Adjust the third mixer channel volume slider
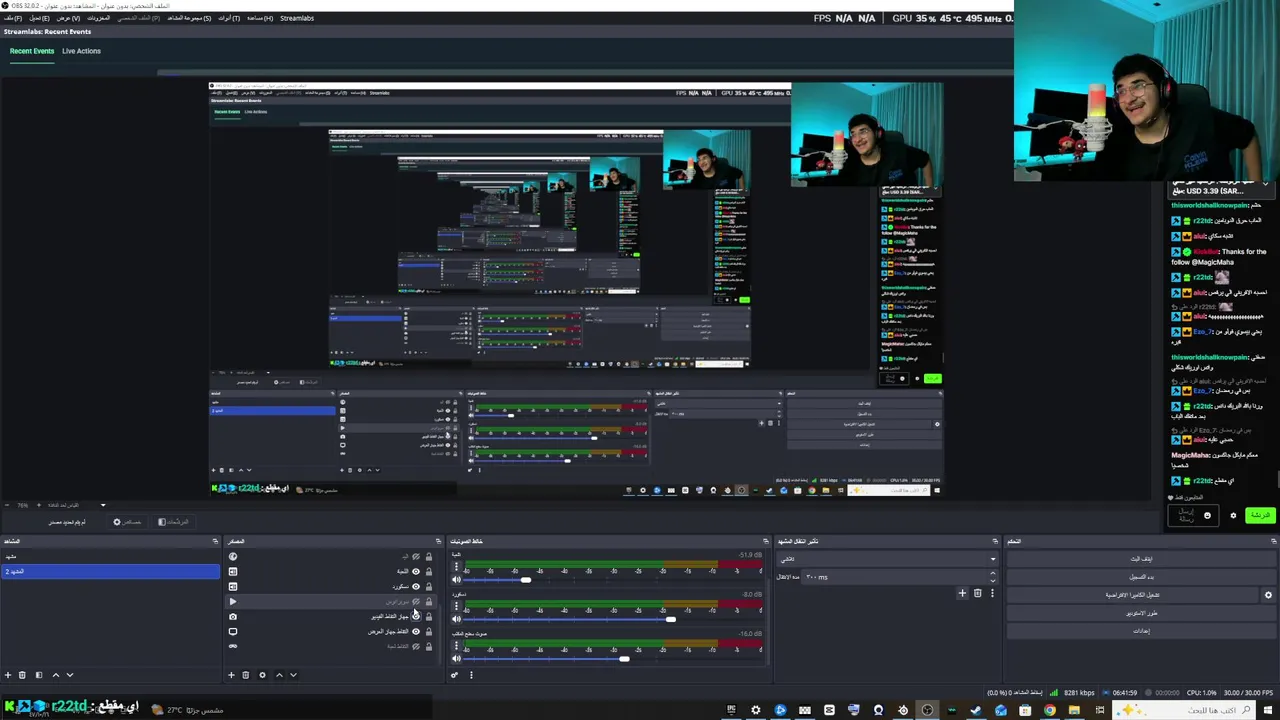This screenshot has height=720, width=1280. 624,658
